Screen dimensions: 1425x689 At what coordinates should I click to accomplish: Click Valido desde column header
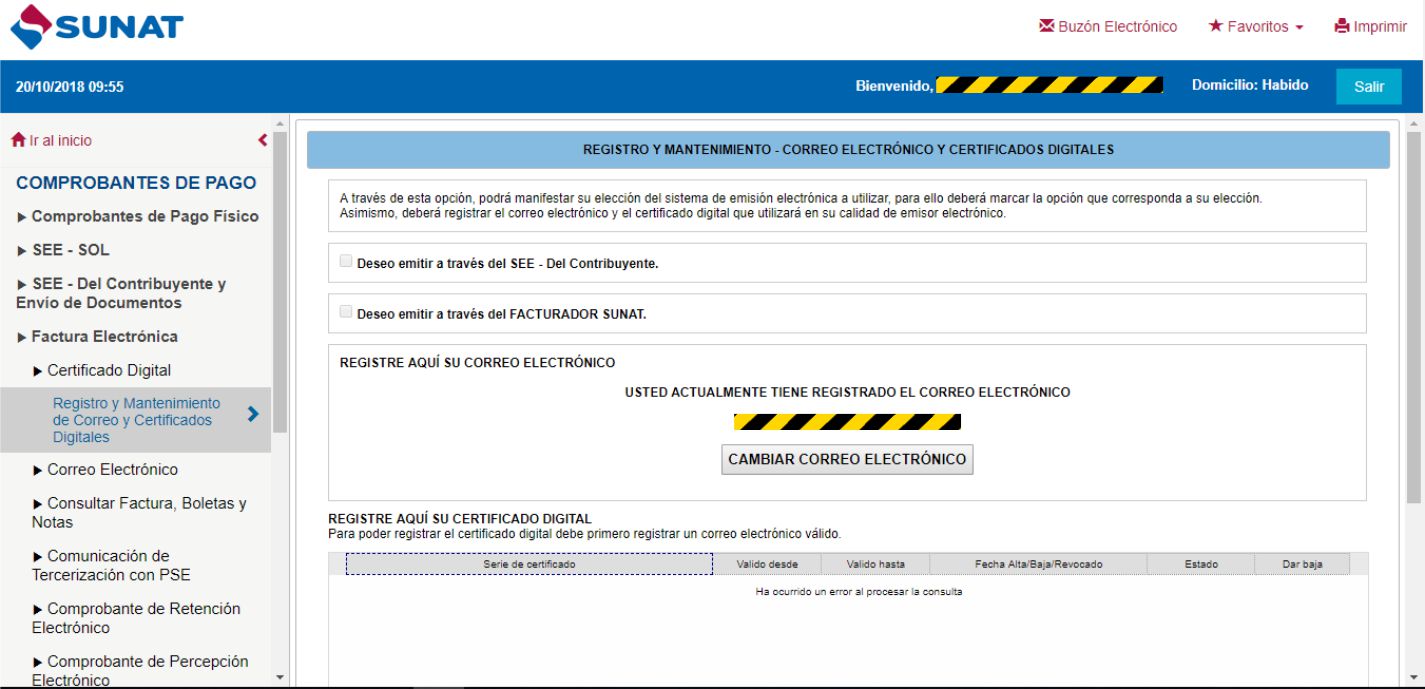click(767, 564)
